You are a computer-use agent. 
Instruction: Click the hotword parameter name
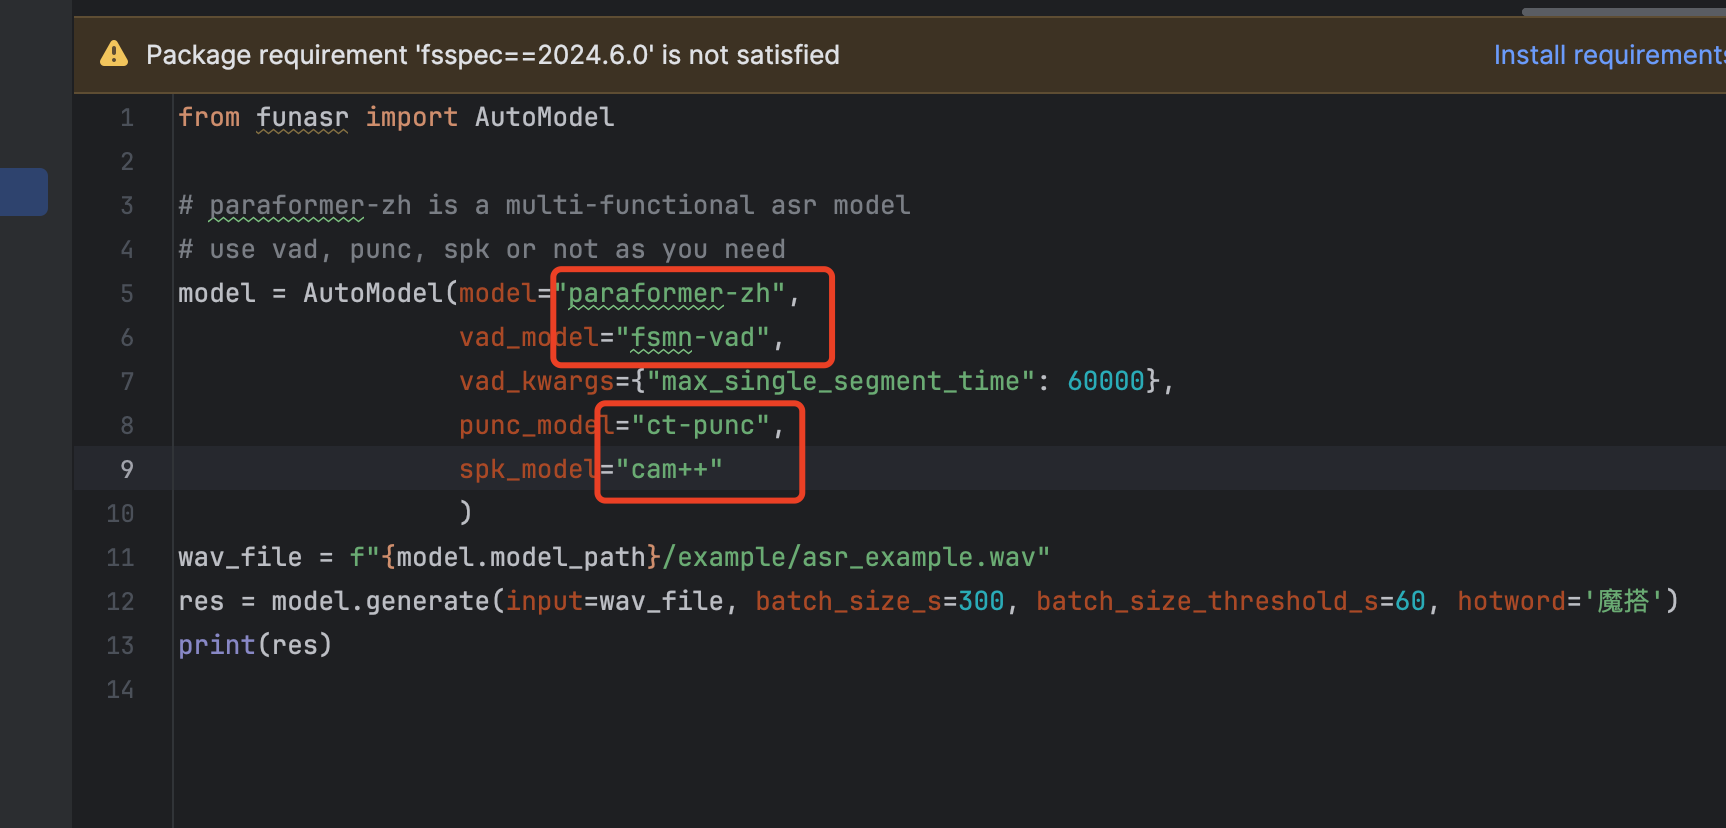click(1511, 602)
